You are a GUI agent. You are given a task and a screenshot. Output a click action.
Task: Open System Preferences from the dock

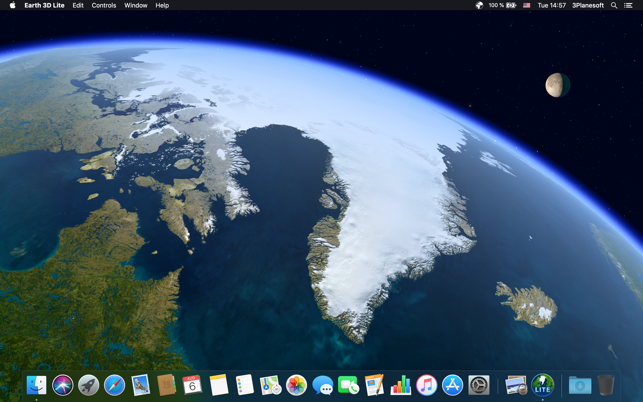[479, 385]
